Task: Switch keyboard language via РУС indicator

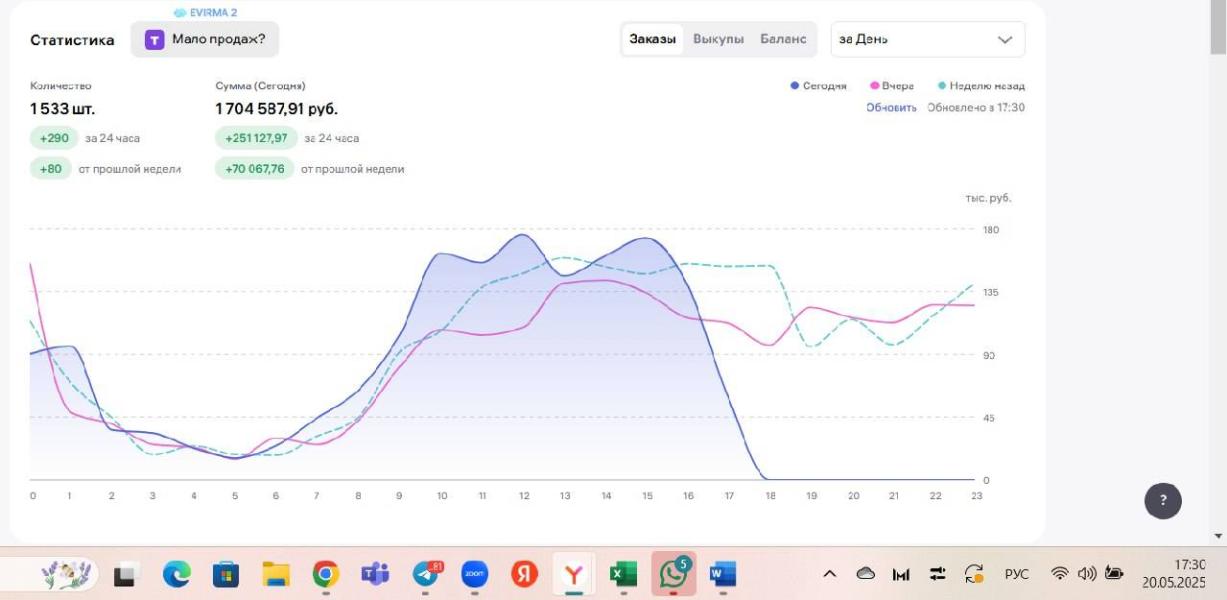Action: coord(1016,574)
